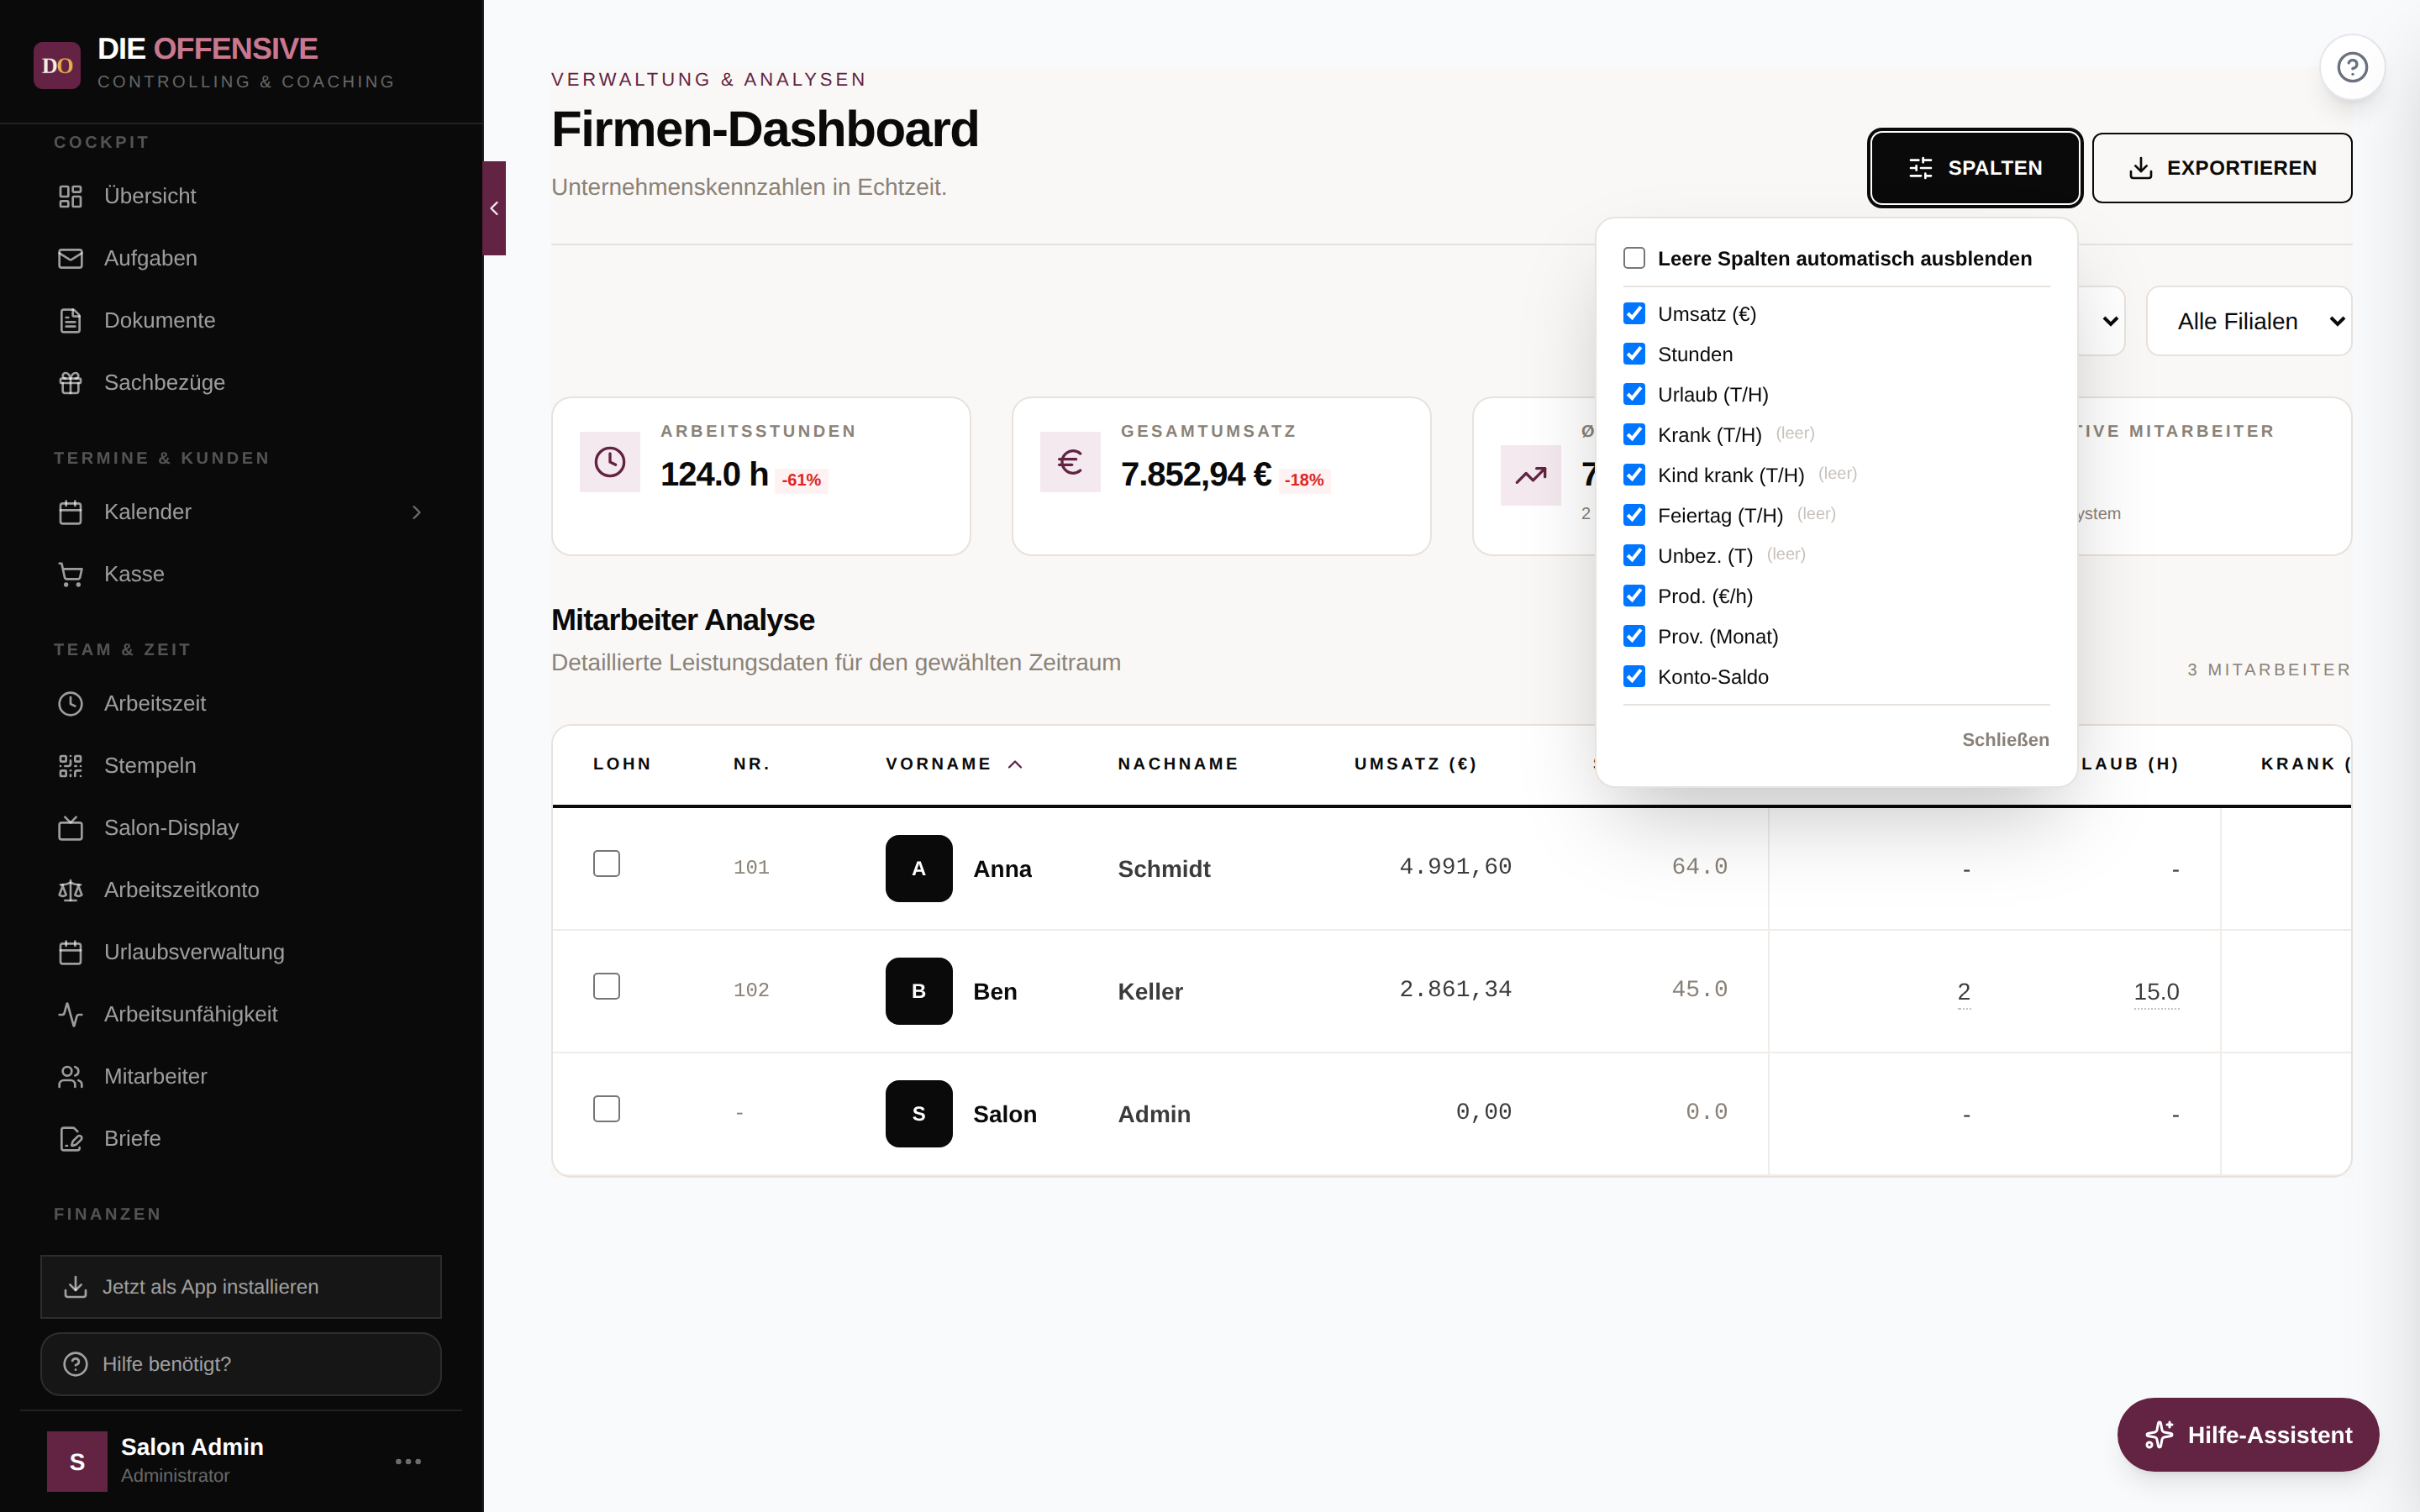This screenshot has width=2420, height=1512.
Task: Click the Mitarbeiter people icon
Action: (70, 1076)
